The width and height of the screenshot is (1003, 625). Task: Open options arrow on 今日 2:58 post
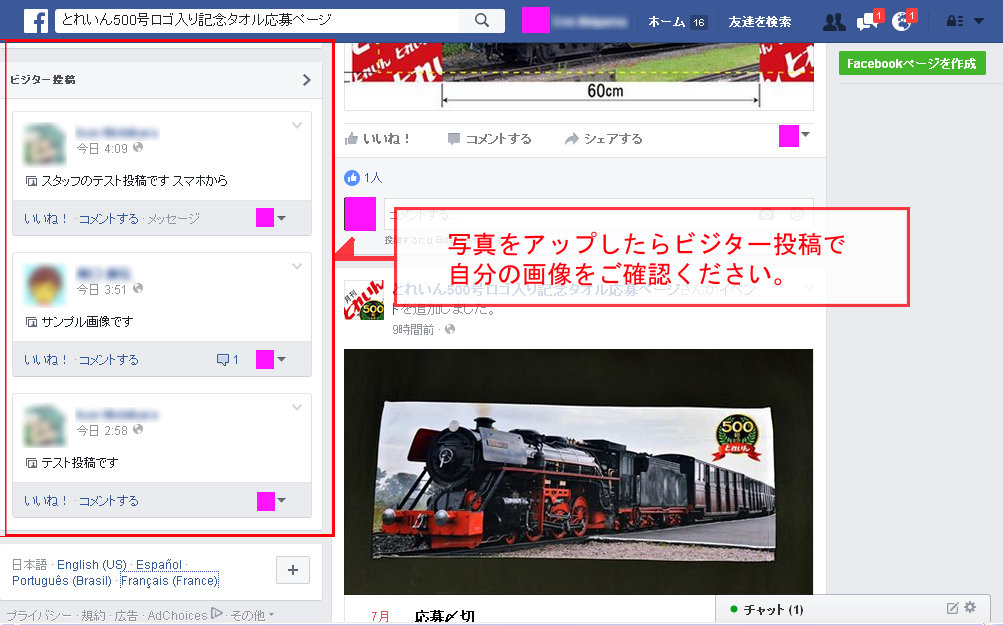tap(297, 407)
